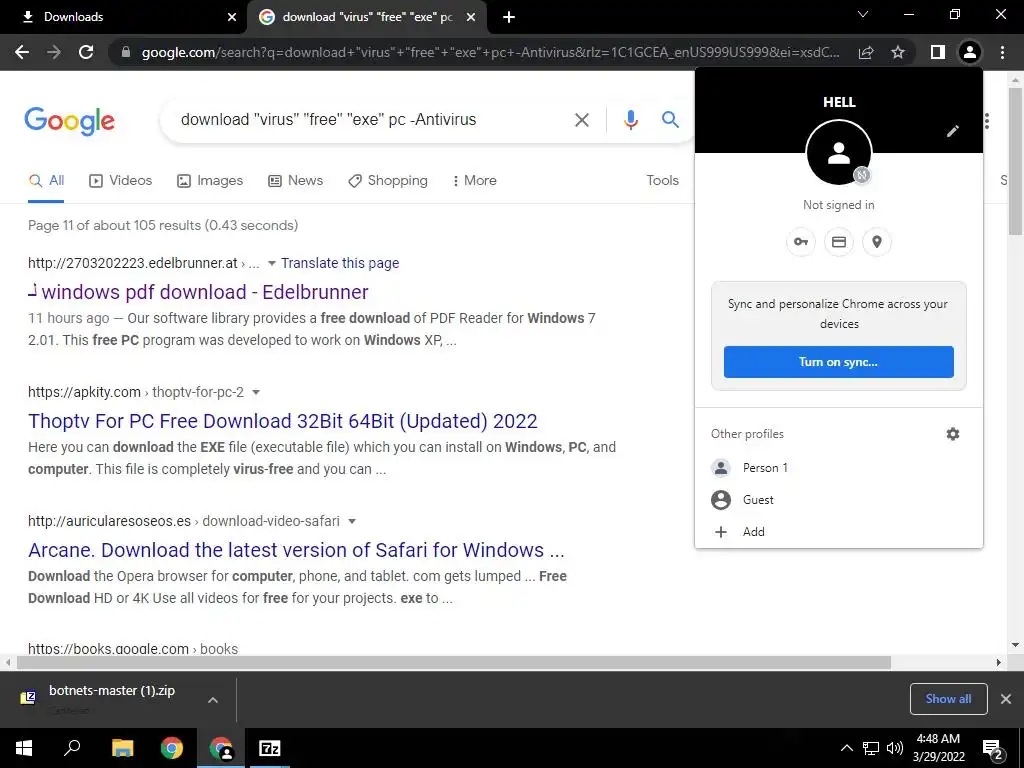This screenshot has height=768, width=1024.
Task: Click the Turn on sync button
Action: pos(839,362)
